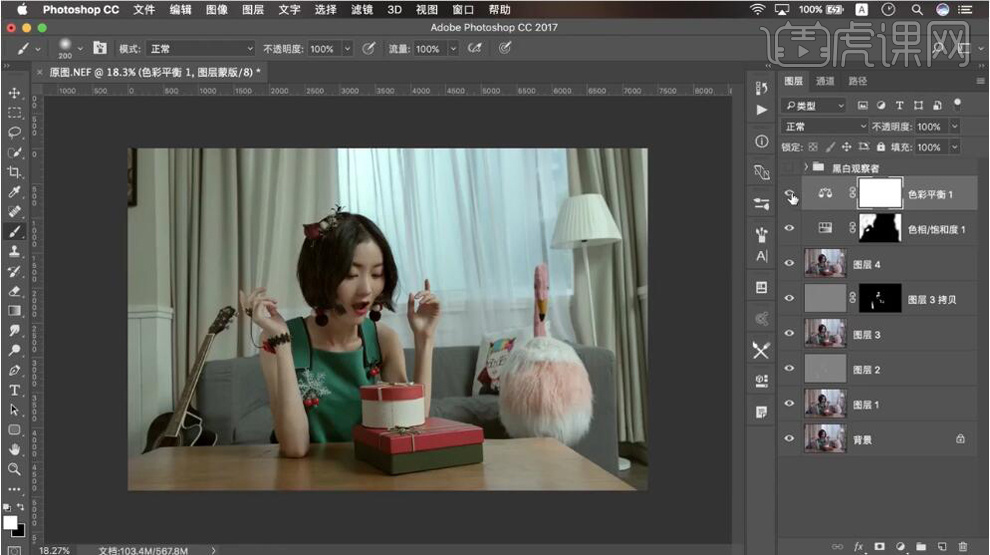
Task: Hide the 背景 layer
Action: tap(790, 438)
